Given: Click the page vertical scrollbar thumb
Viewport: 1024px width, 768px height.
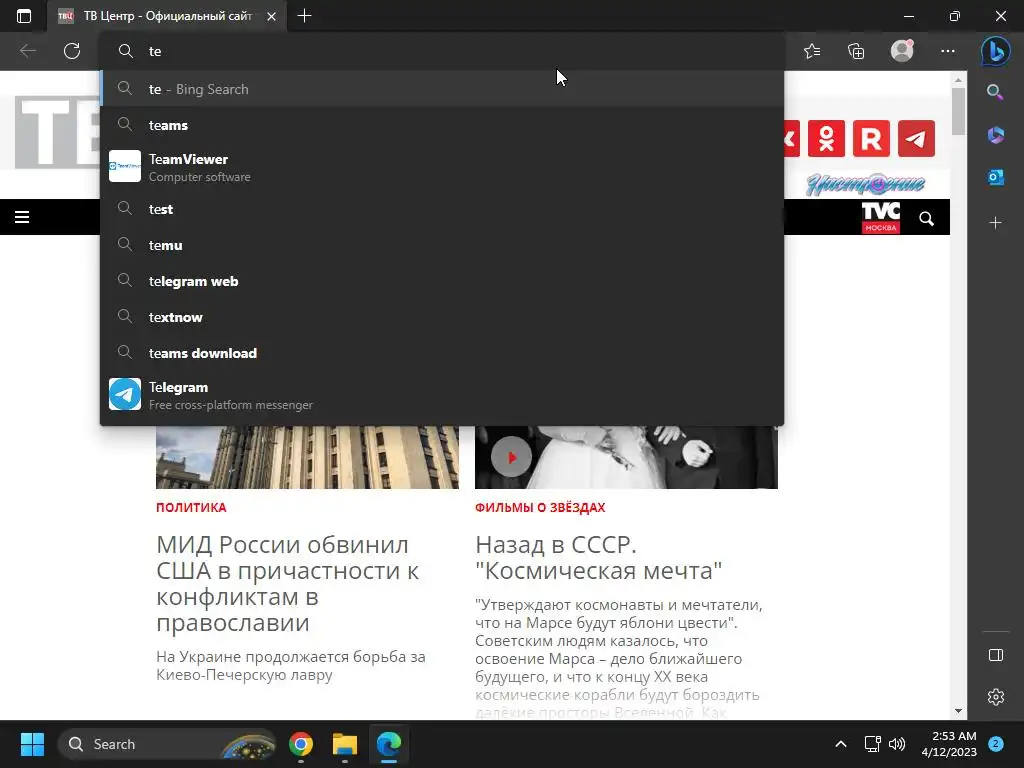Looking at the screenshot, I should click(x=958, y=111).
